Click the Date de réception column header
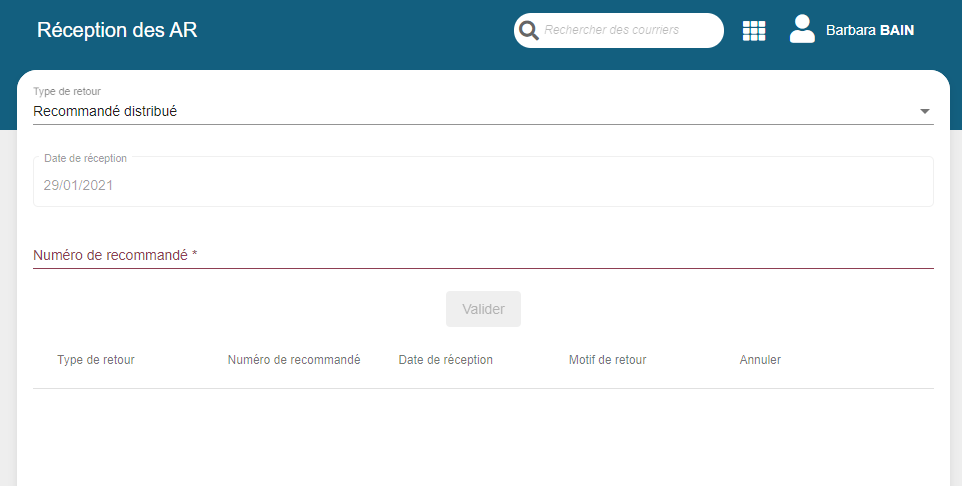The width and height of the screenshot is (962, 486). click(445, 360)
